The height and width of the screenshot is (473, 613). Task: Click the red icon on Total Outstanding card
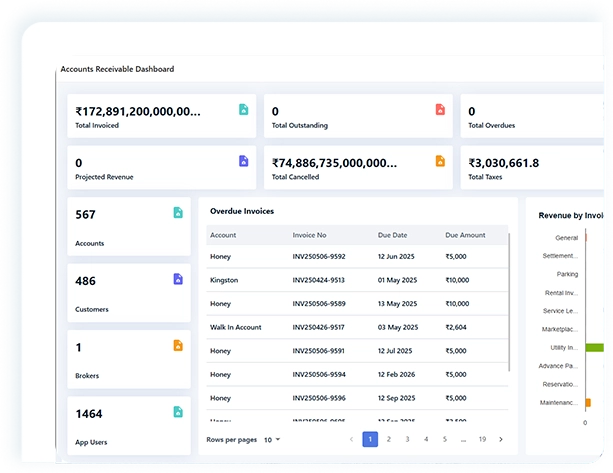click(x=440, y=109)
